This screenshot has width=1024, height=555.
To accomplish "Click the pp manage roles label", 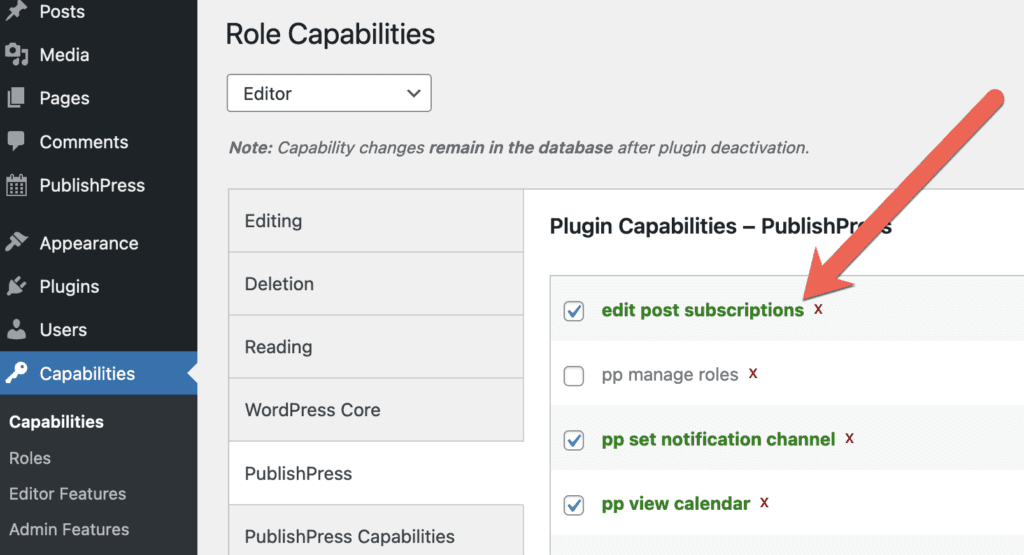I will pyautogui.click(x=669, y=375).
